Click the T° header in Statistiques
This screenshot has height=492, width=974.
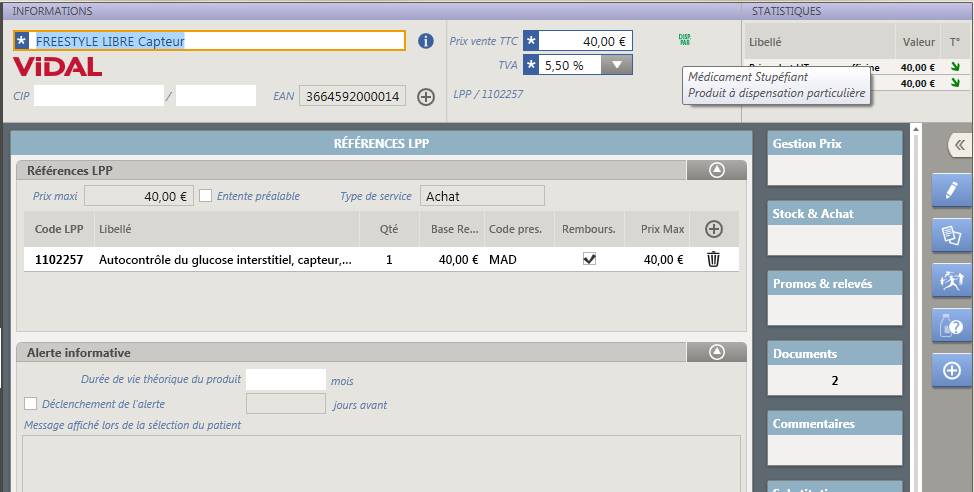tap(955, 42)
